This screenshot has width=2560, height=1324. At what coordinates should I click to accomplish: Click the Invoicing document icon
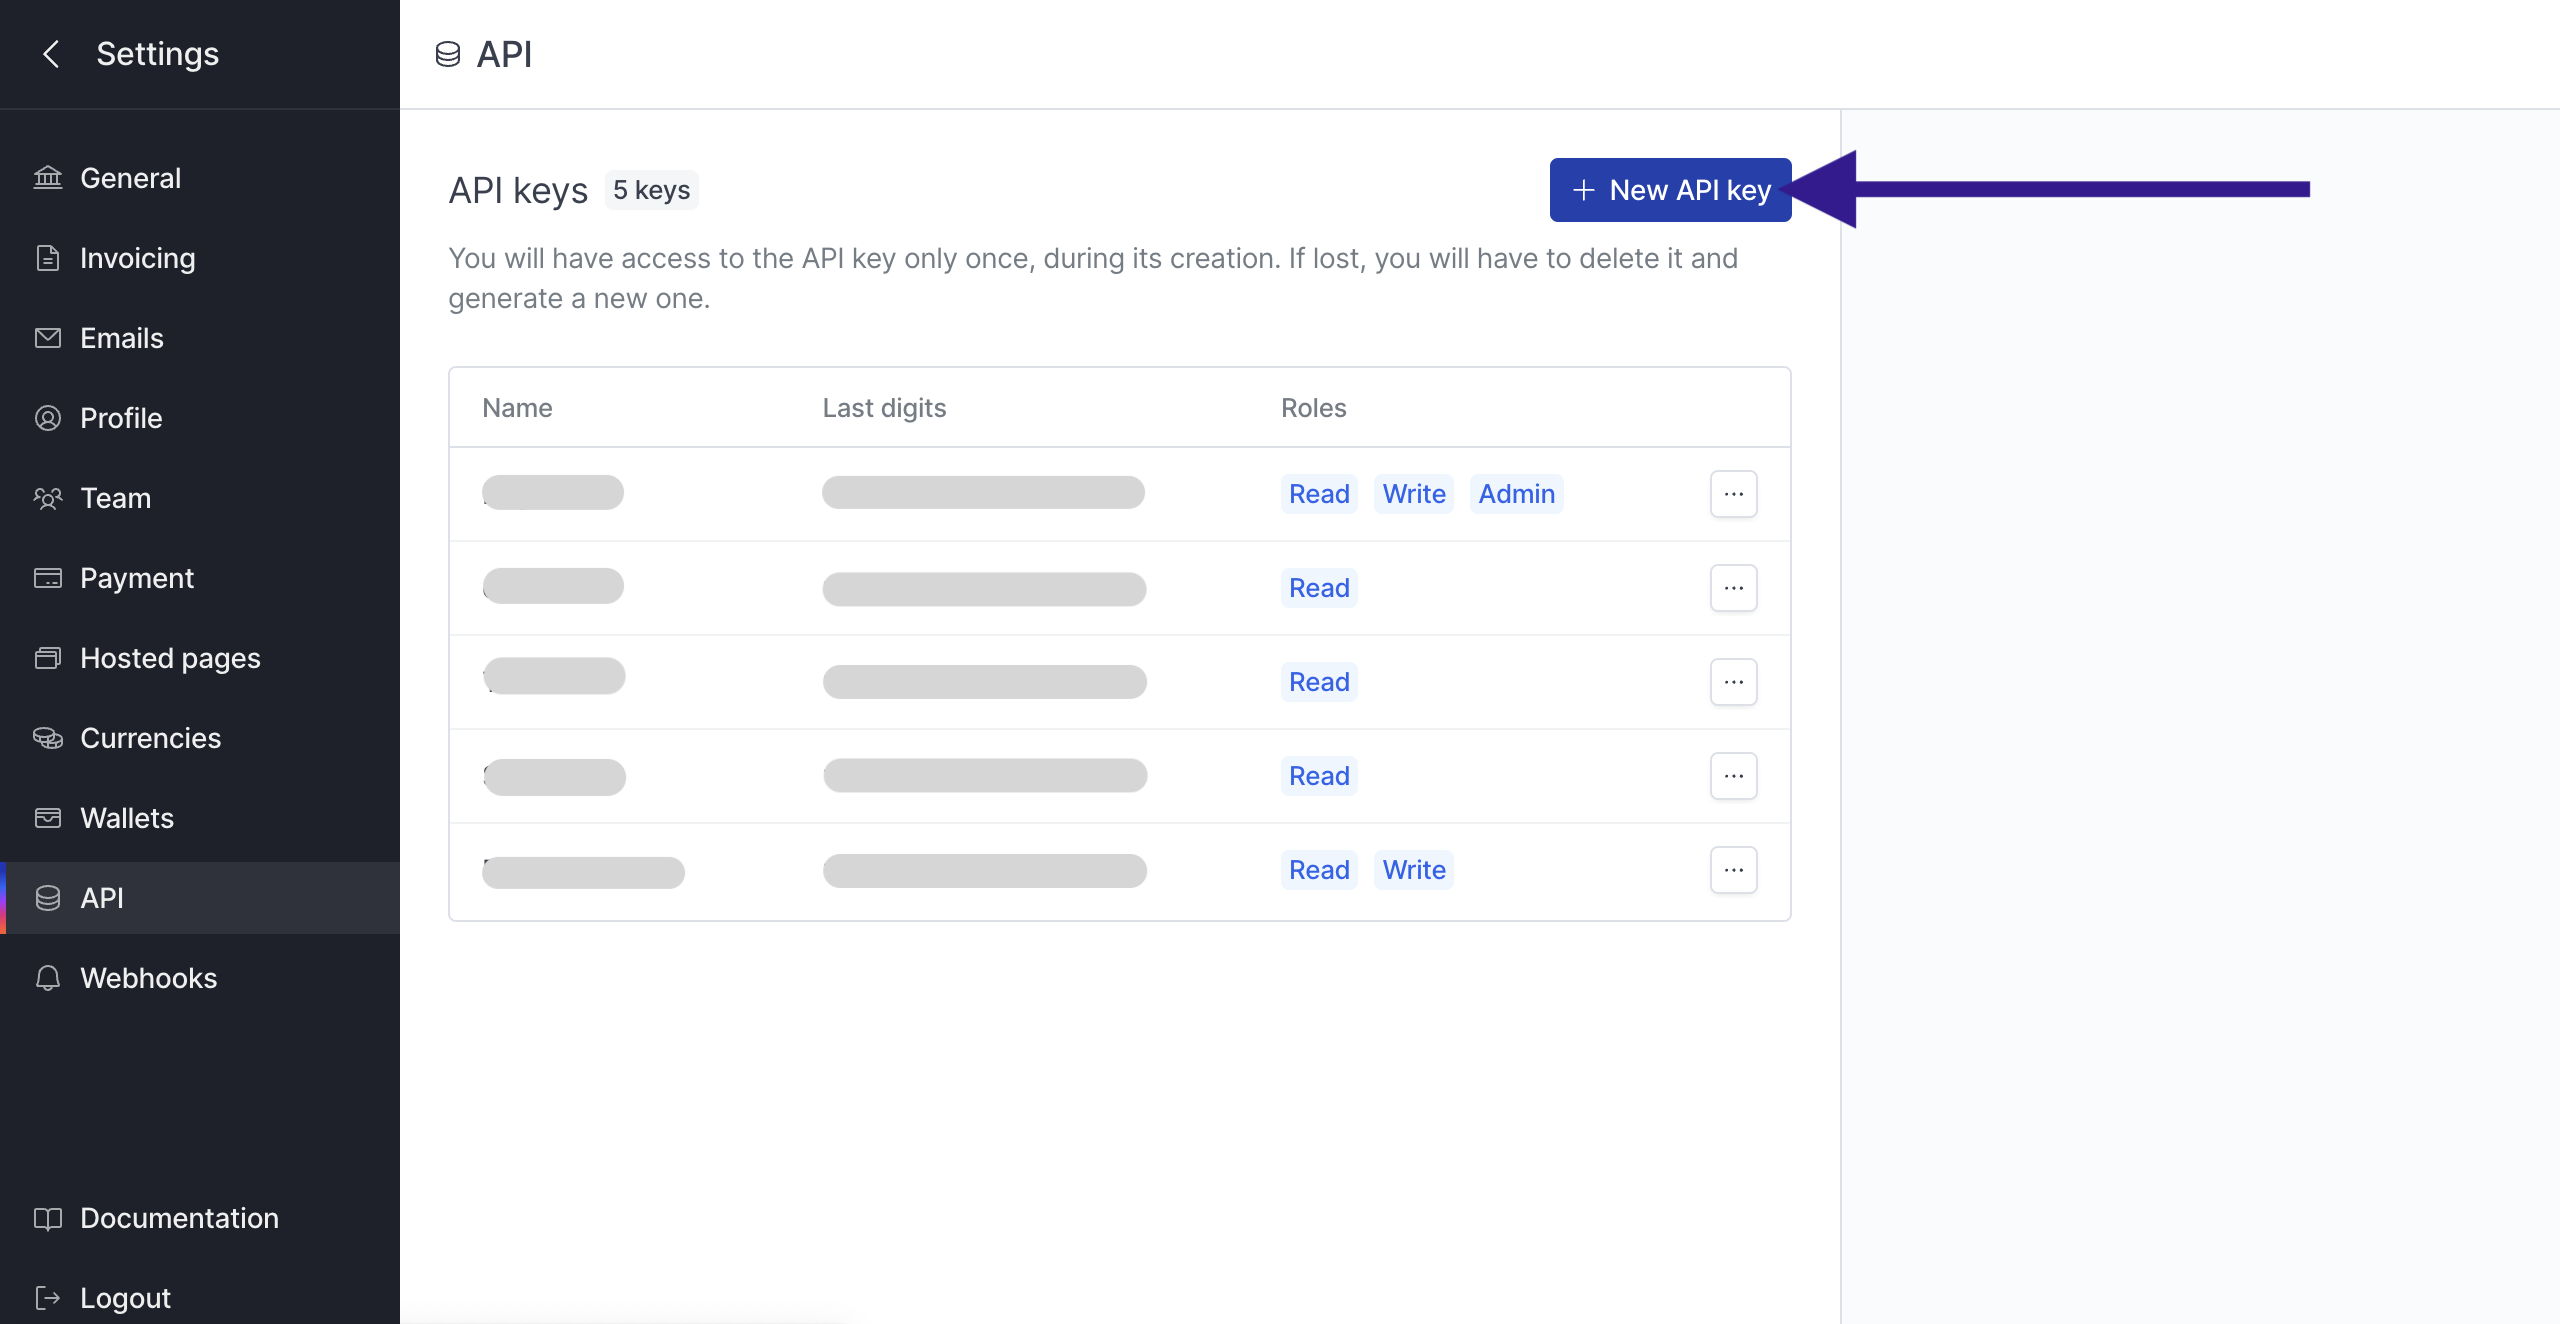(48, 258)
